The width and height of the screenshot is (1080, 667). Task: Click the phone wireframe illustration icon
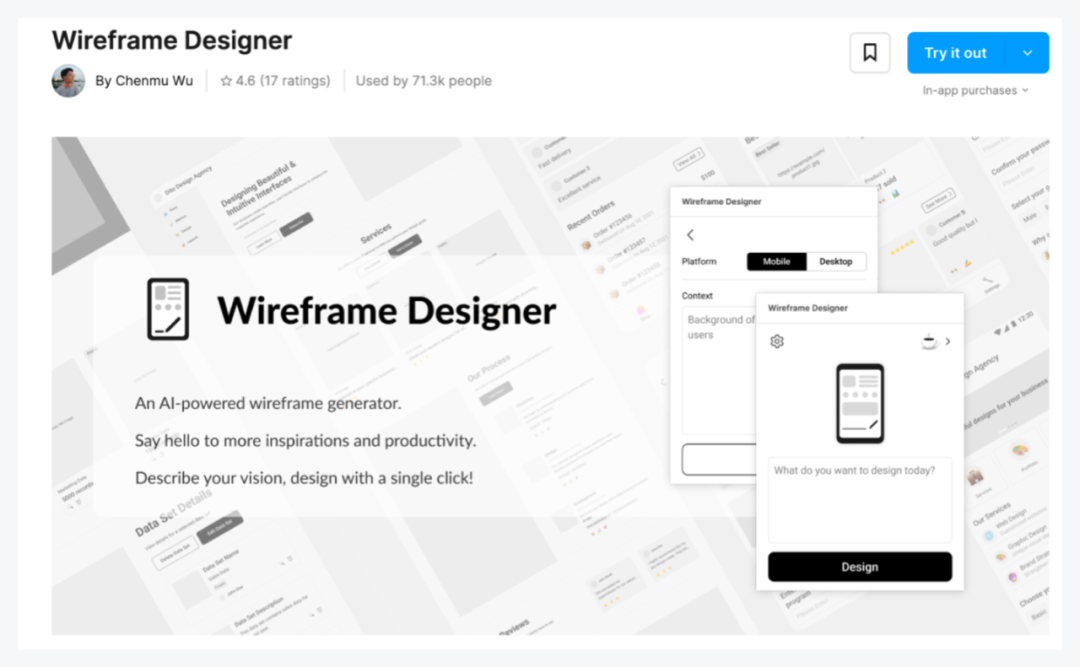[860, 403]
